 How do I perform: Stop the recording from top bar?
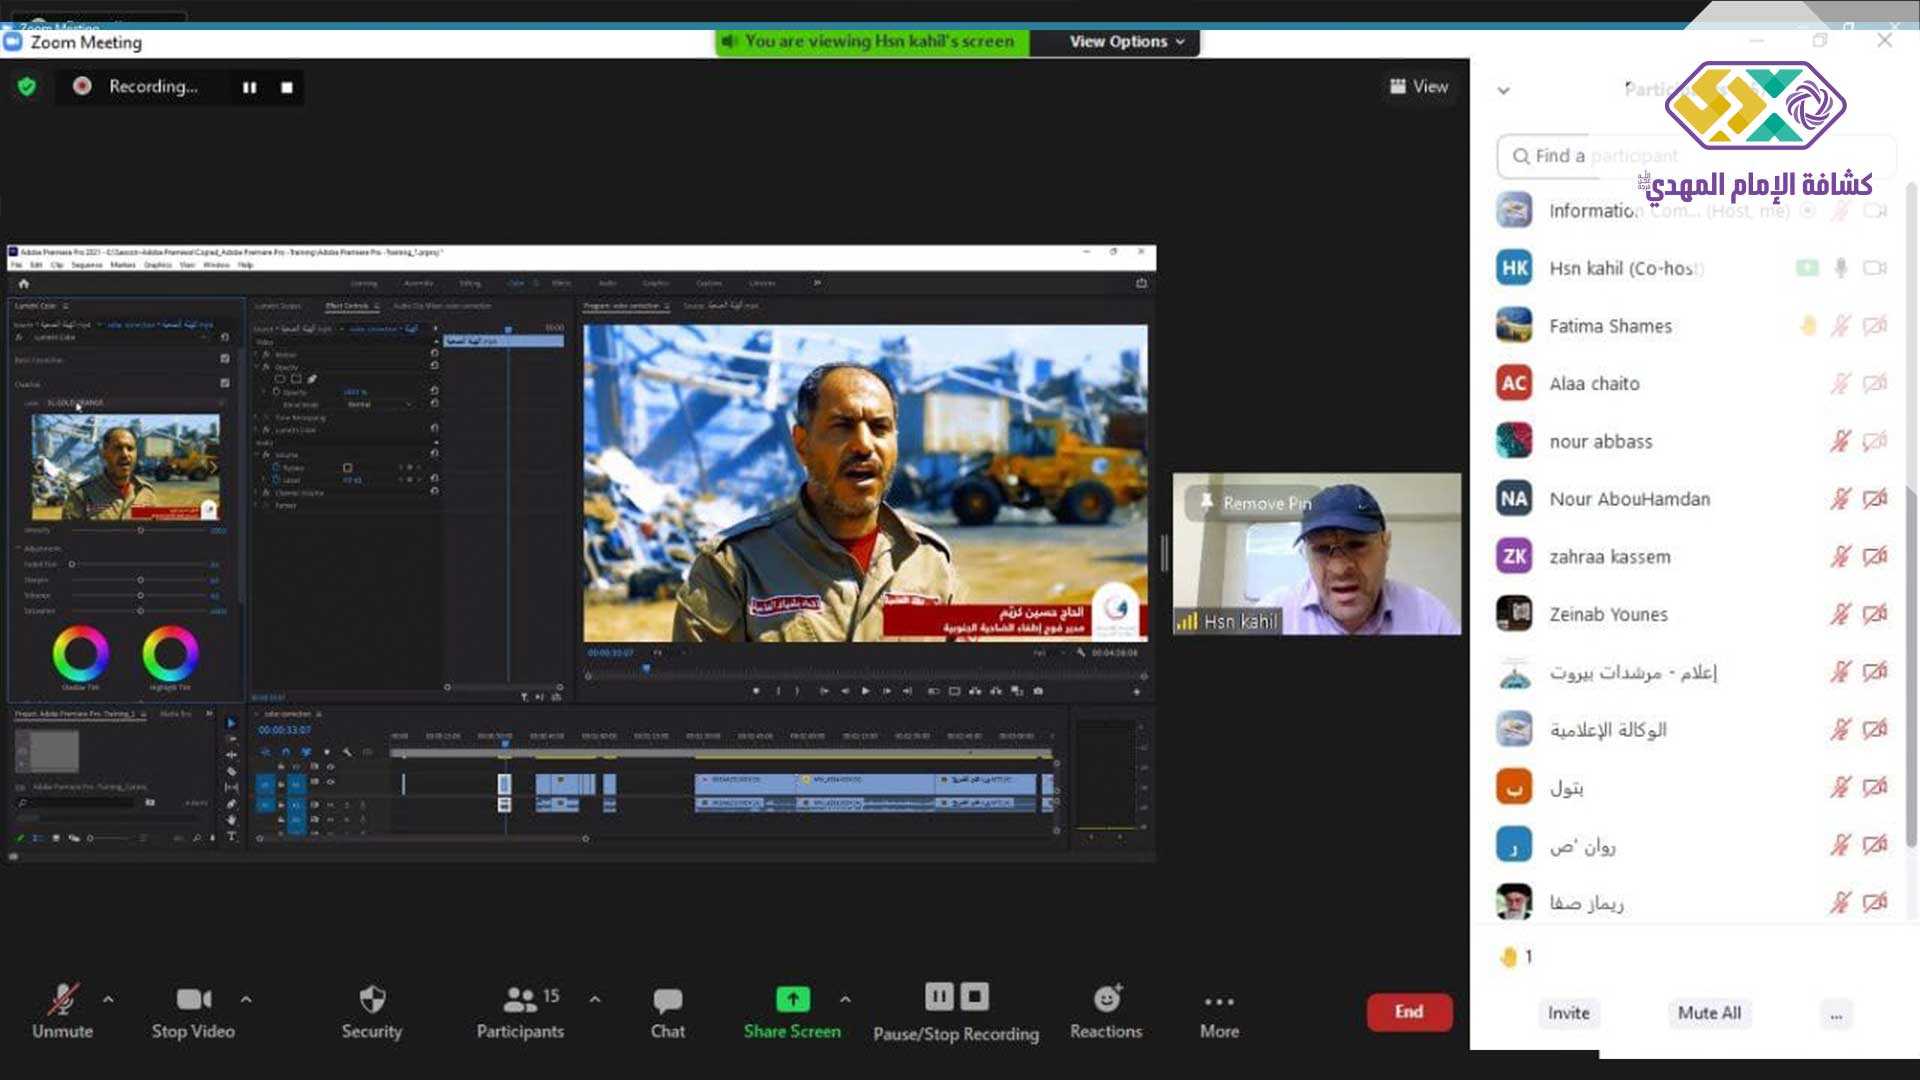coord(287,87)
